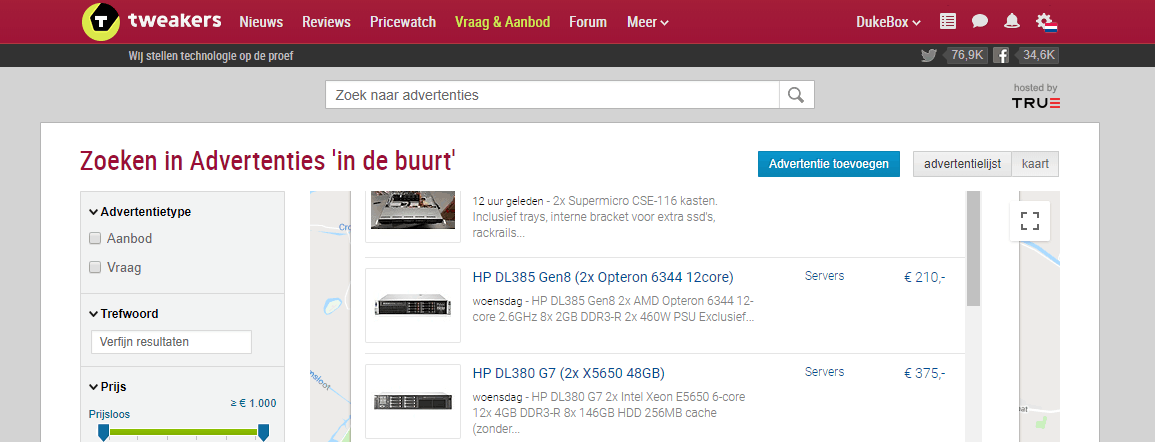Focus the Zoek naar advertenties search field
Viewport: 1155px width, 442px height.
point(552,95)
